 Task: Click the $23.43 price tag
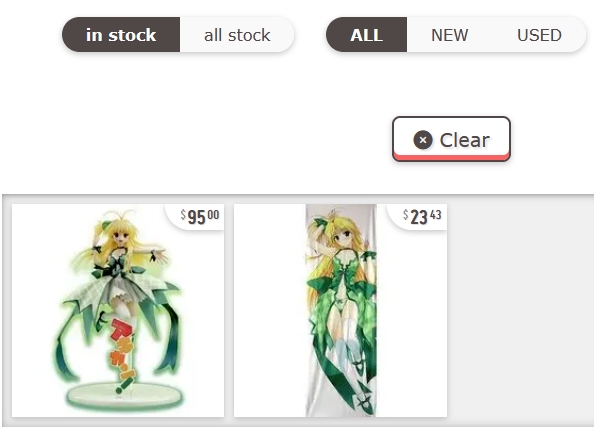point(422,217)
